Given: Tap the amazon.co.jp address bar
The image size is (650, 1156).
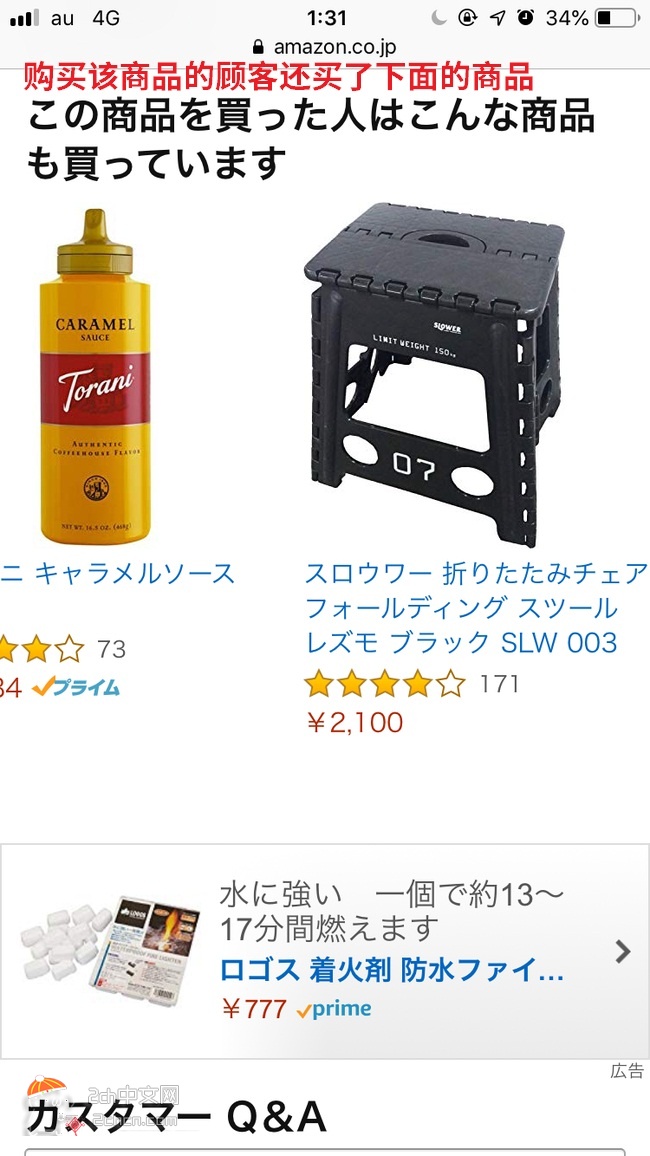Looking at the screenshot, I should click(325, 47).
